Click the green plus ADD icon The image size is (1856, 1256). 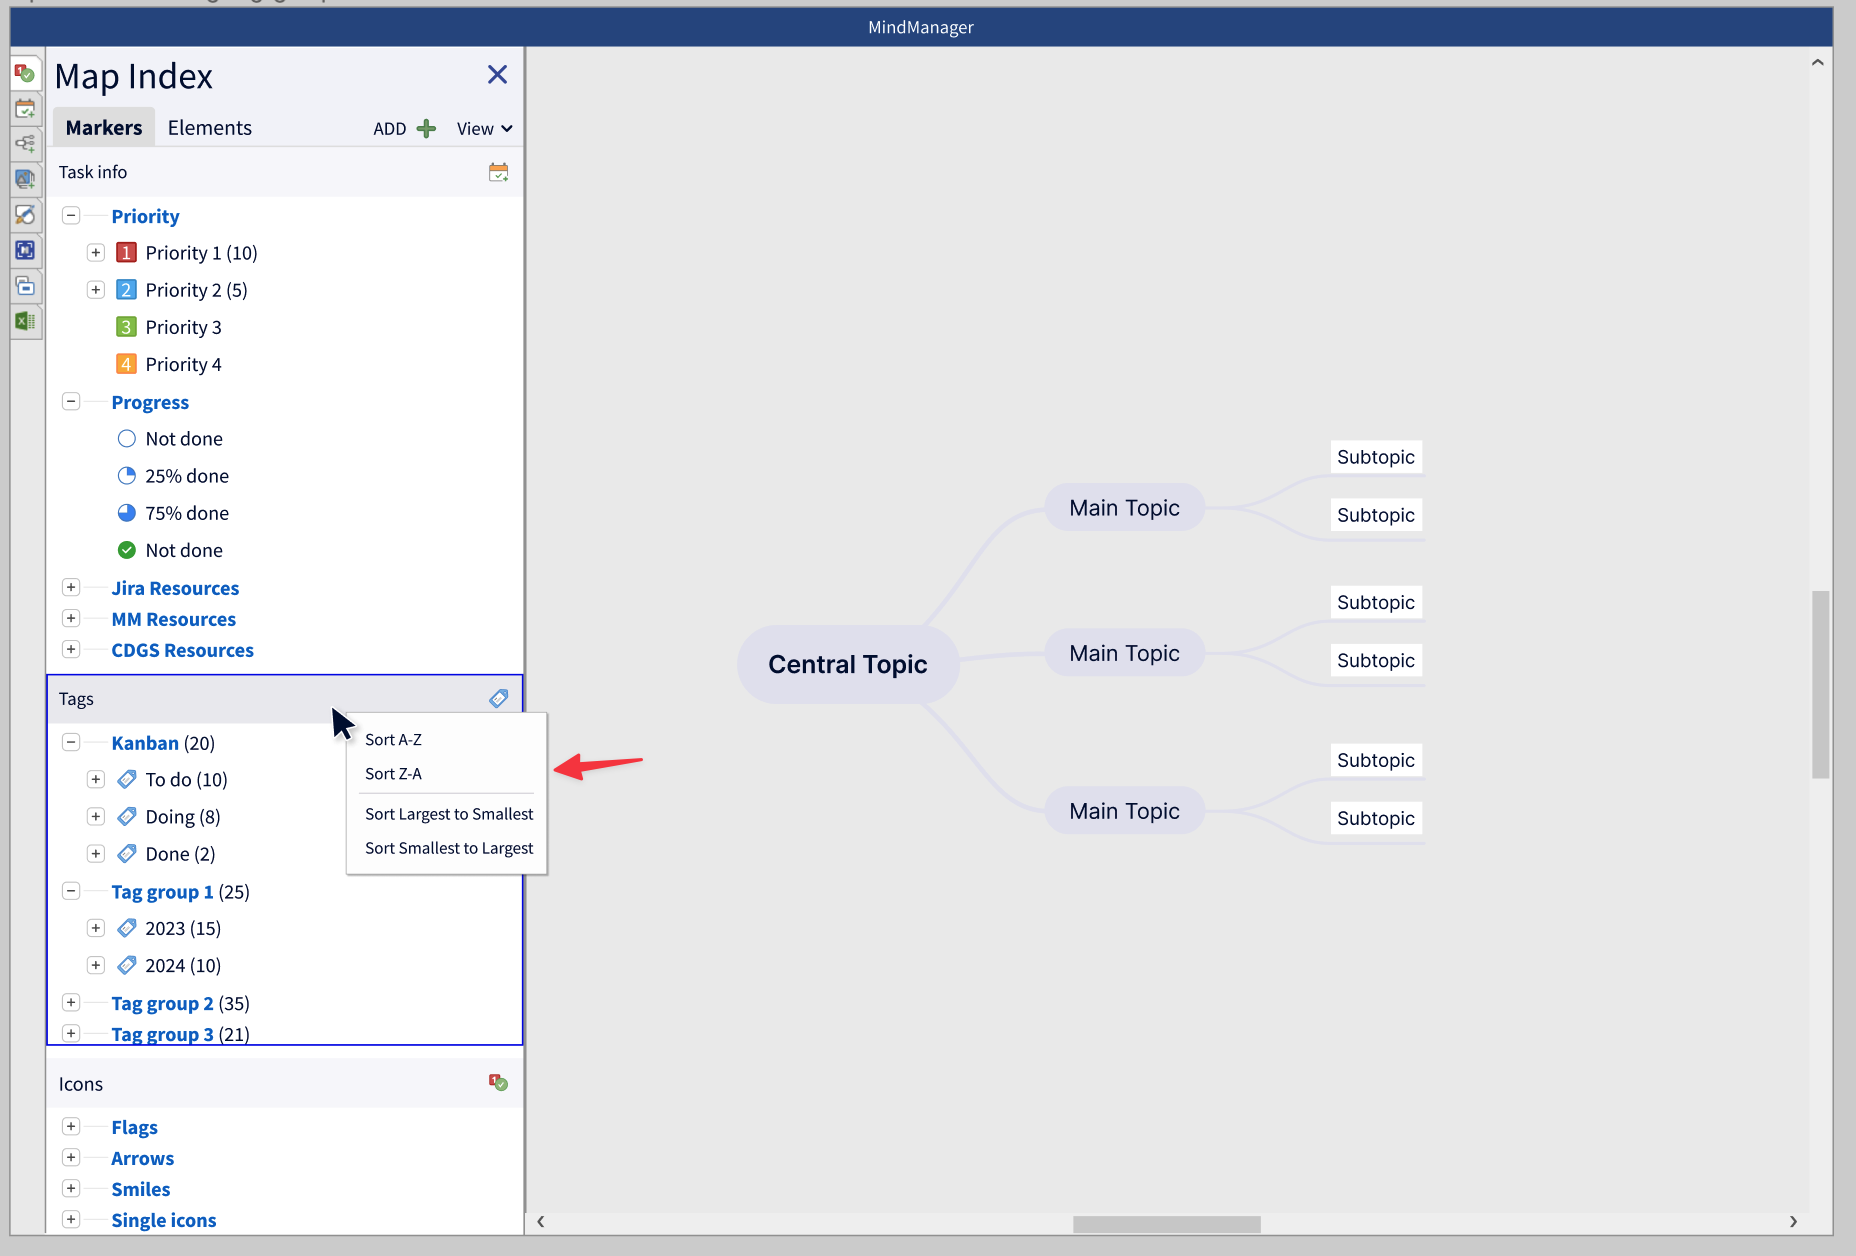tap(427, 129)
